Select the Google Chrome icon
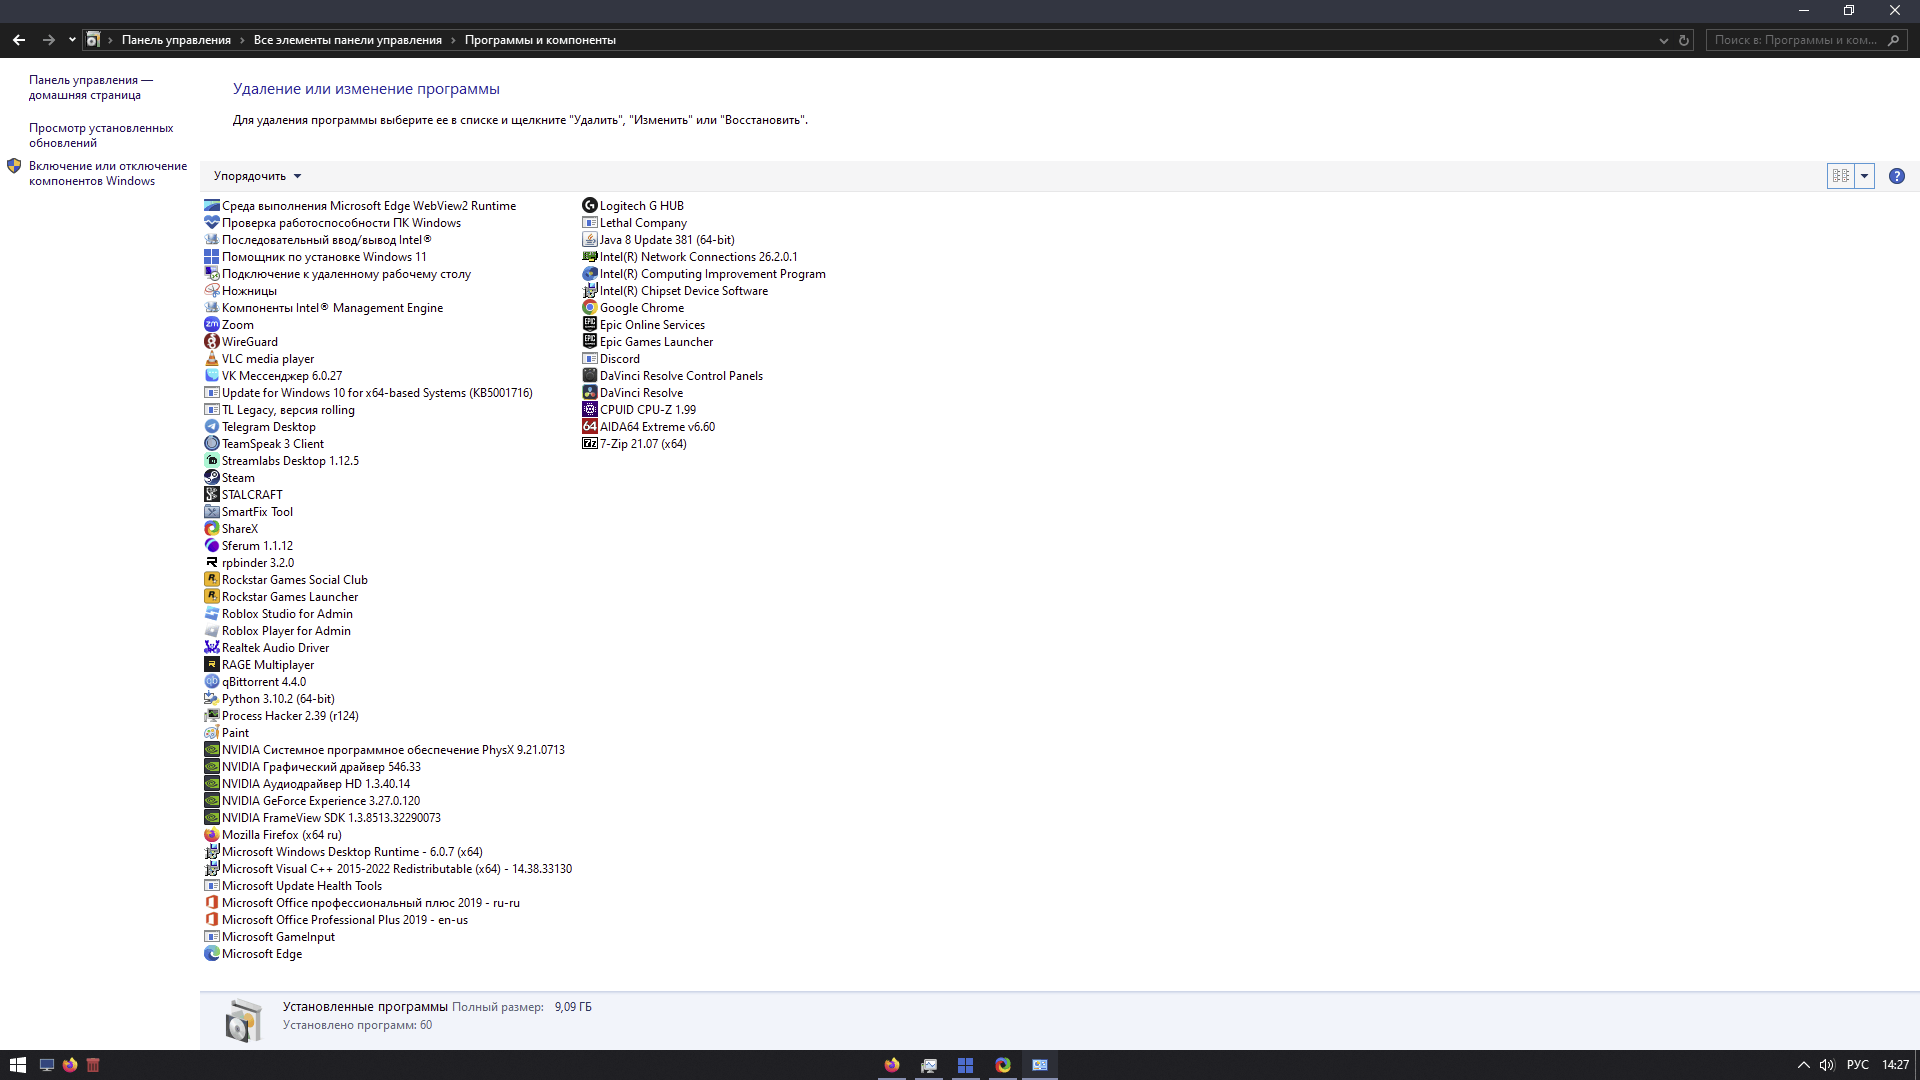The height and width of the screenshot is (1080, 1920). pyautogui.click(x=589, y=308)
